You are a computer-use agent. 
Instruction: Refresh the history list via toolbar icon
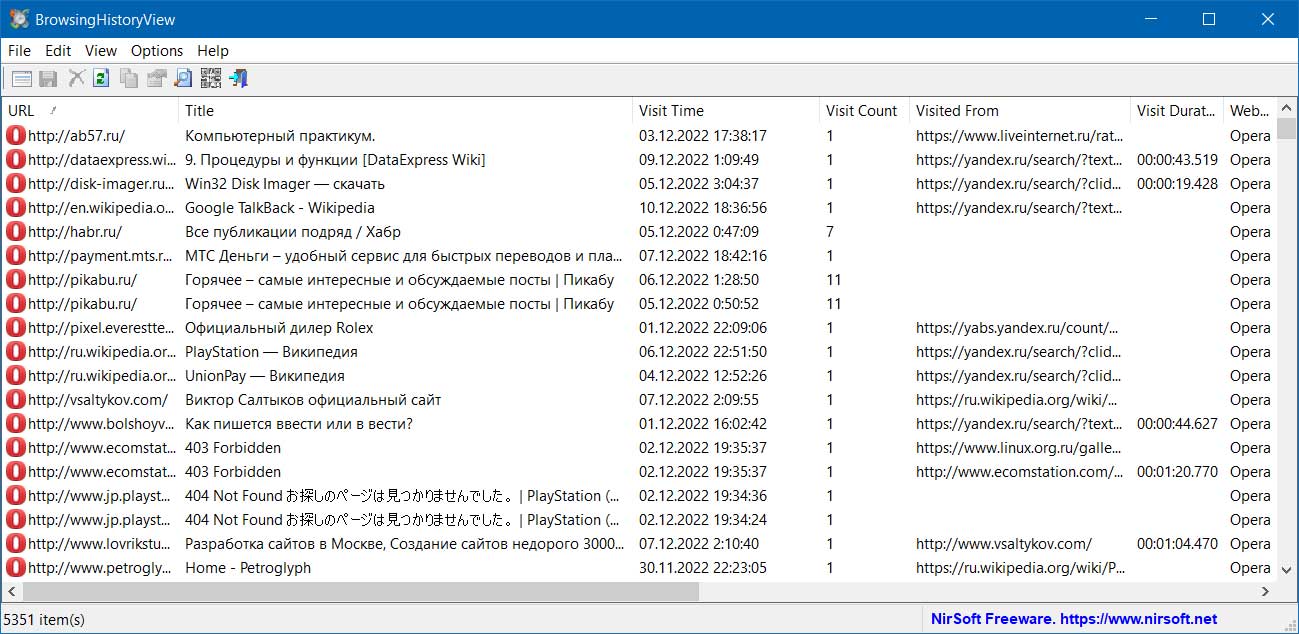pos(101,78)
